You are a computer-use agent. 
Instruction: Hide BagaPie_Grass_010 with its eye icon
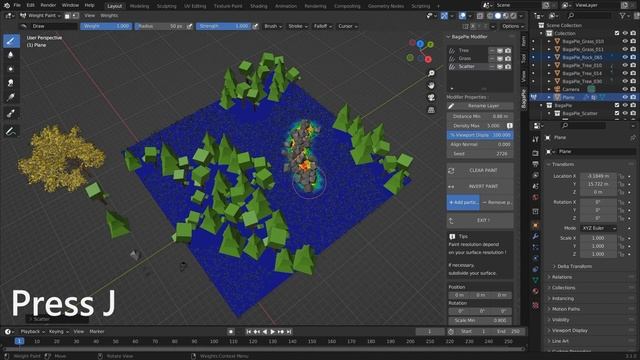(625, 41)
